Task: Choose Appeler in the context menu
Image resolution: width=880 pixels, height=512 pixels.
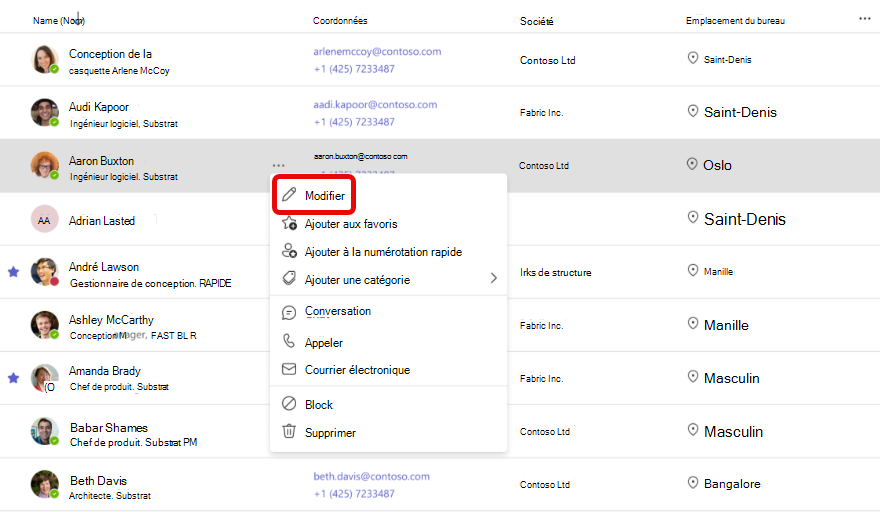Action: pos(388,342)
